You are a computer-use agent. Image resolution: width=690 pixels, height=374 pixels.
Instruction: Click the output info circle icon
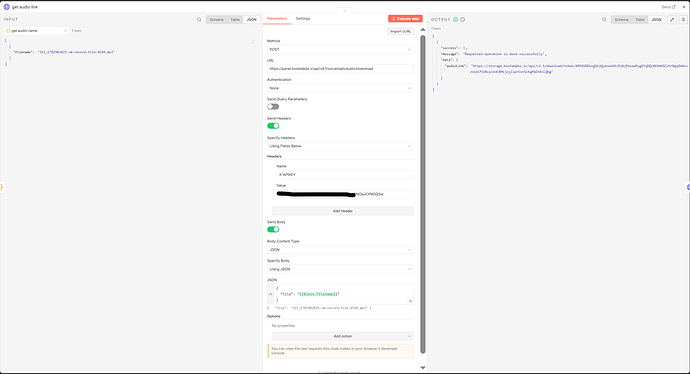[462, 19]
